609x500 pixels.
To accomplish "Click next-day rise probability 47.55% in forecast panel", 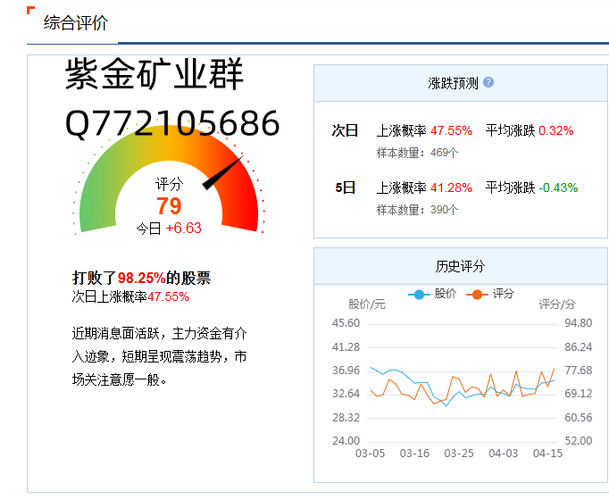I will pos(451,131).
